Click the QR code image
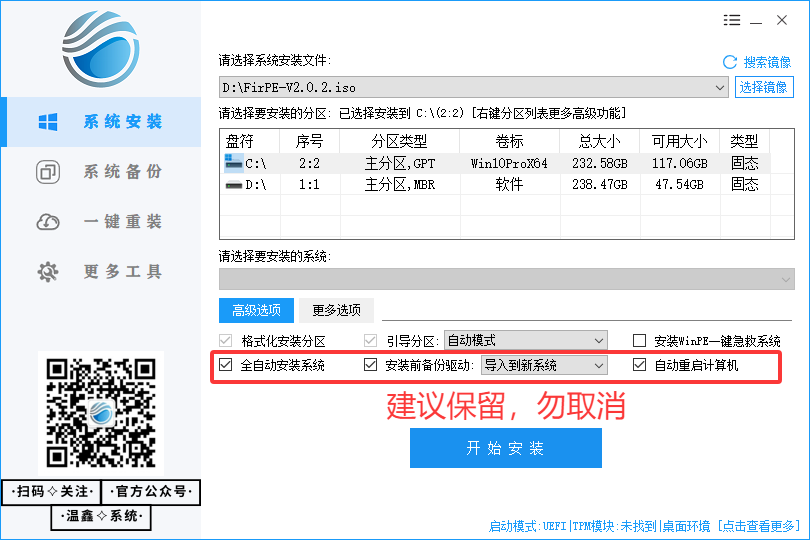Screen dimensions: 810x540 pos(101,412)
